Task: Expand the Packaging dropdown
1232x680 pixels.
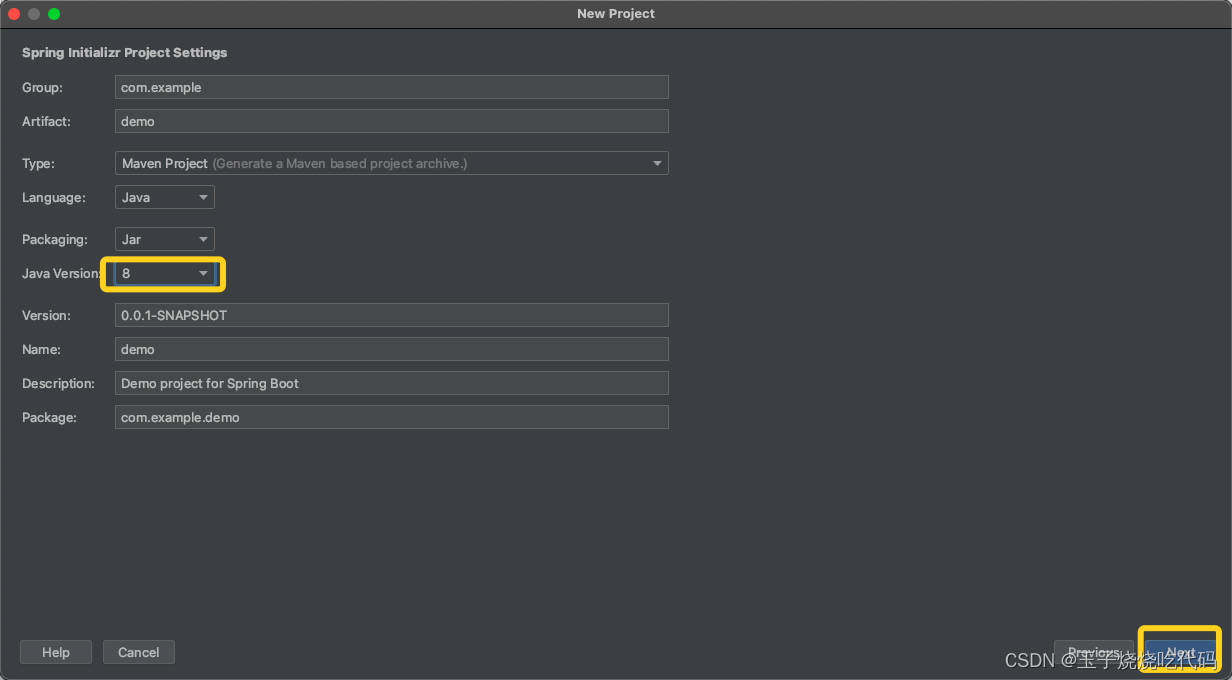Action: tap(165, 239)
